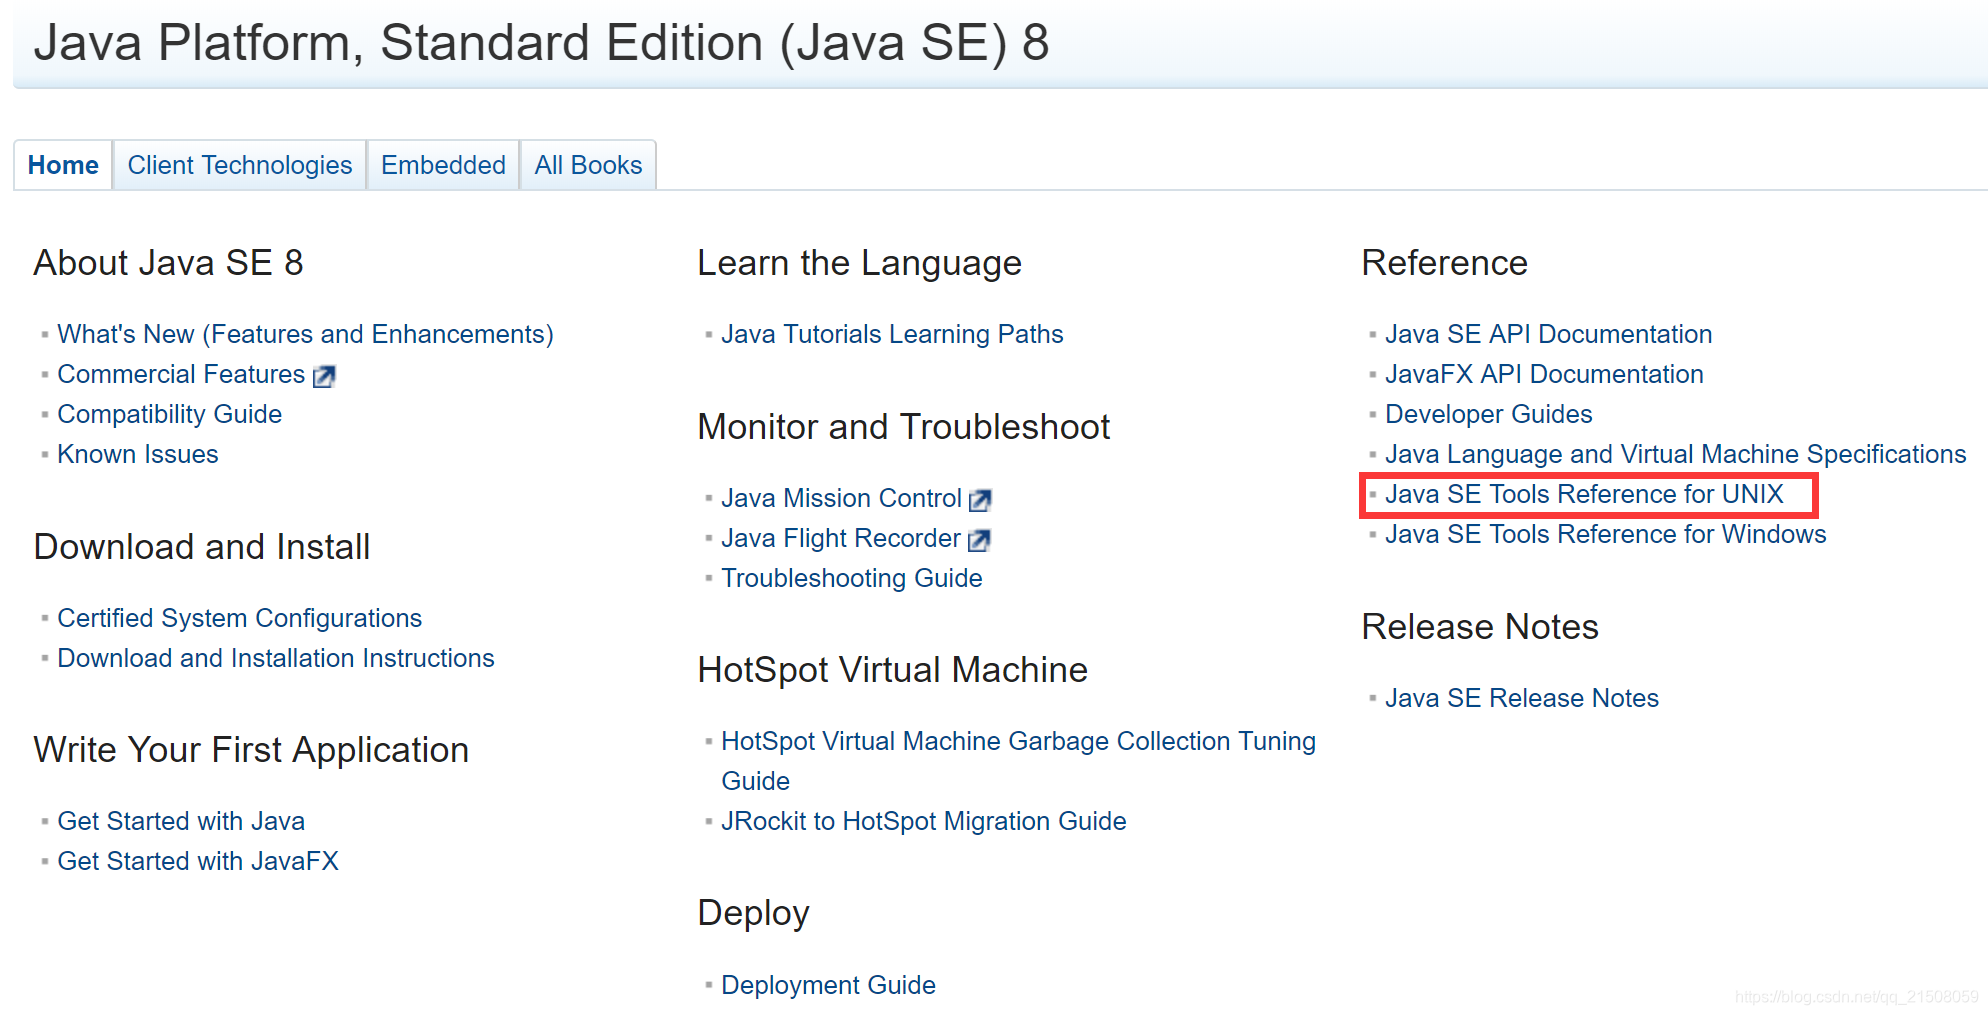Open Java SE Release Notes link
The image size is (1988, 1015).
click(x=1521, y=698)
